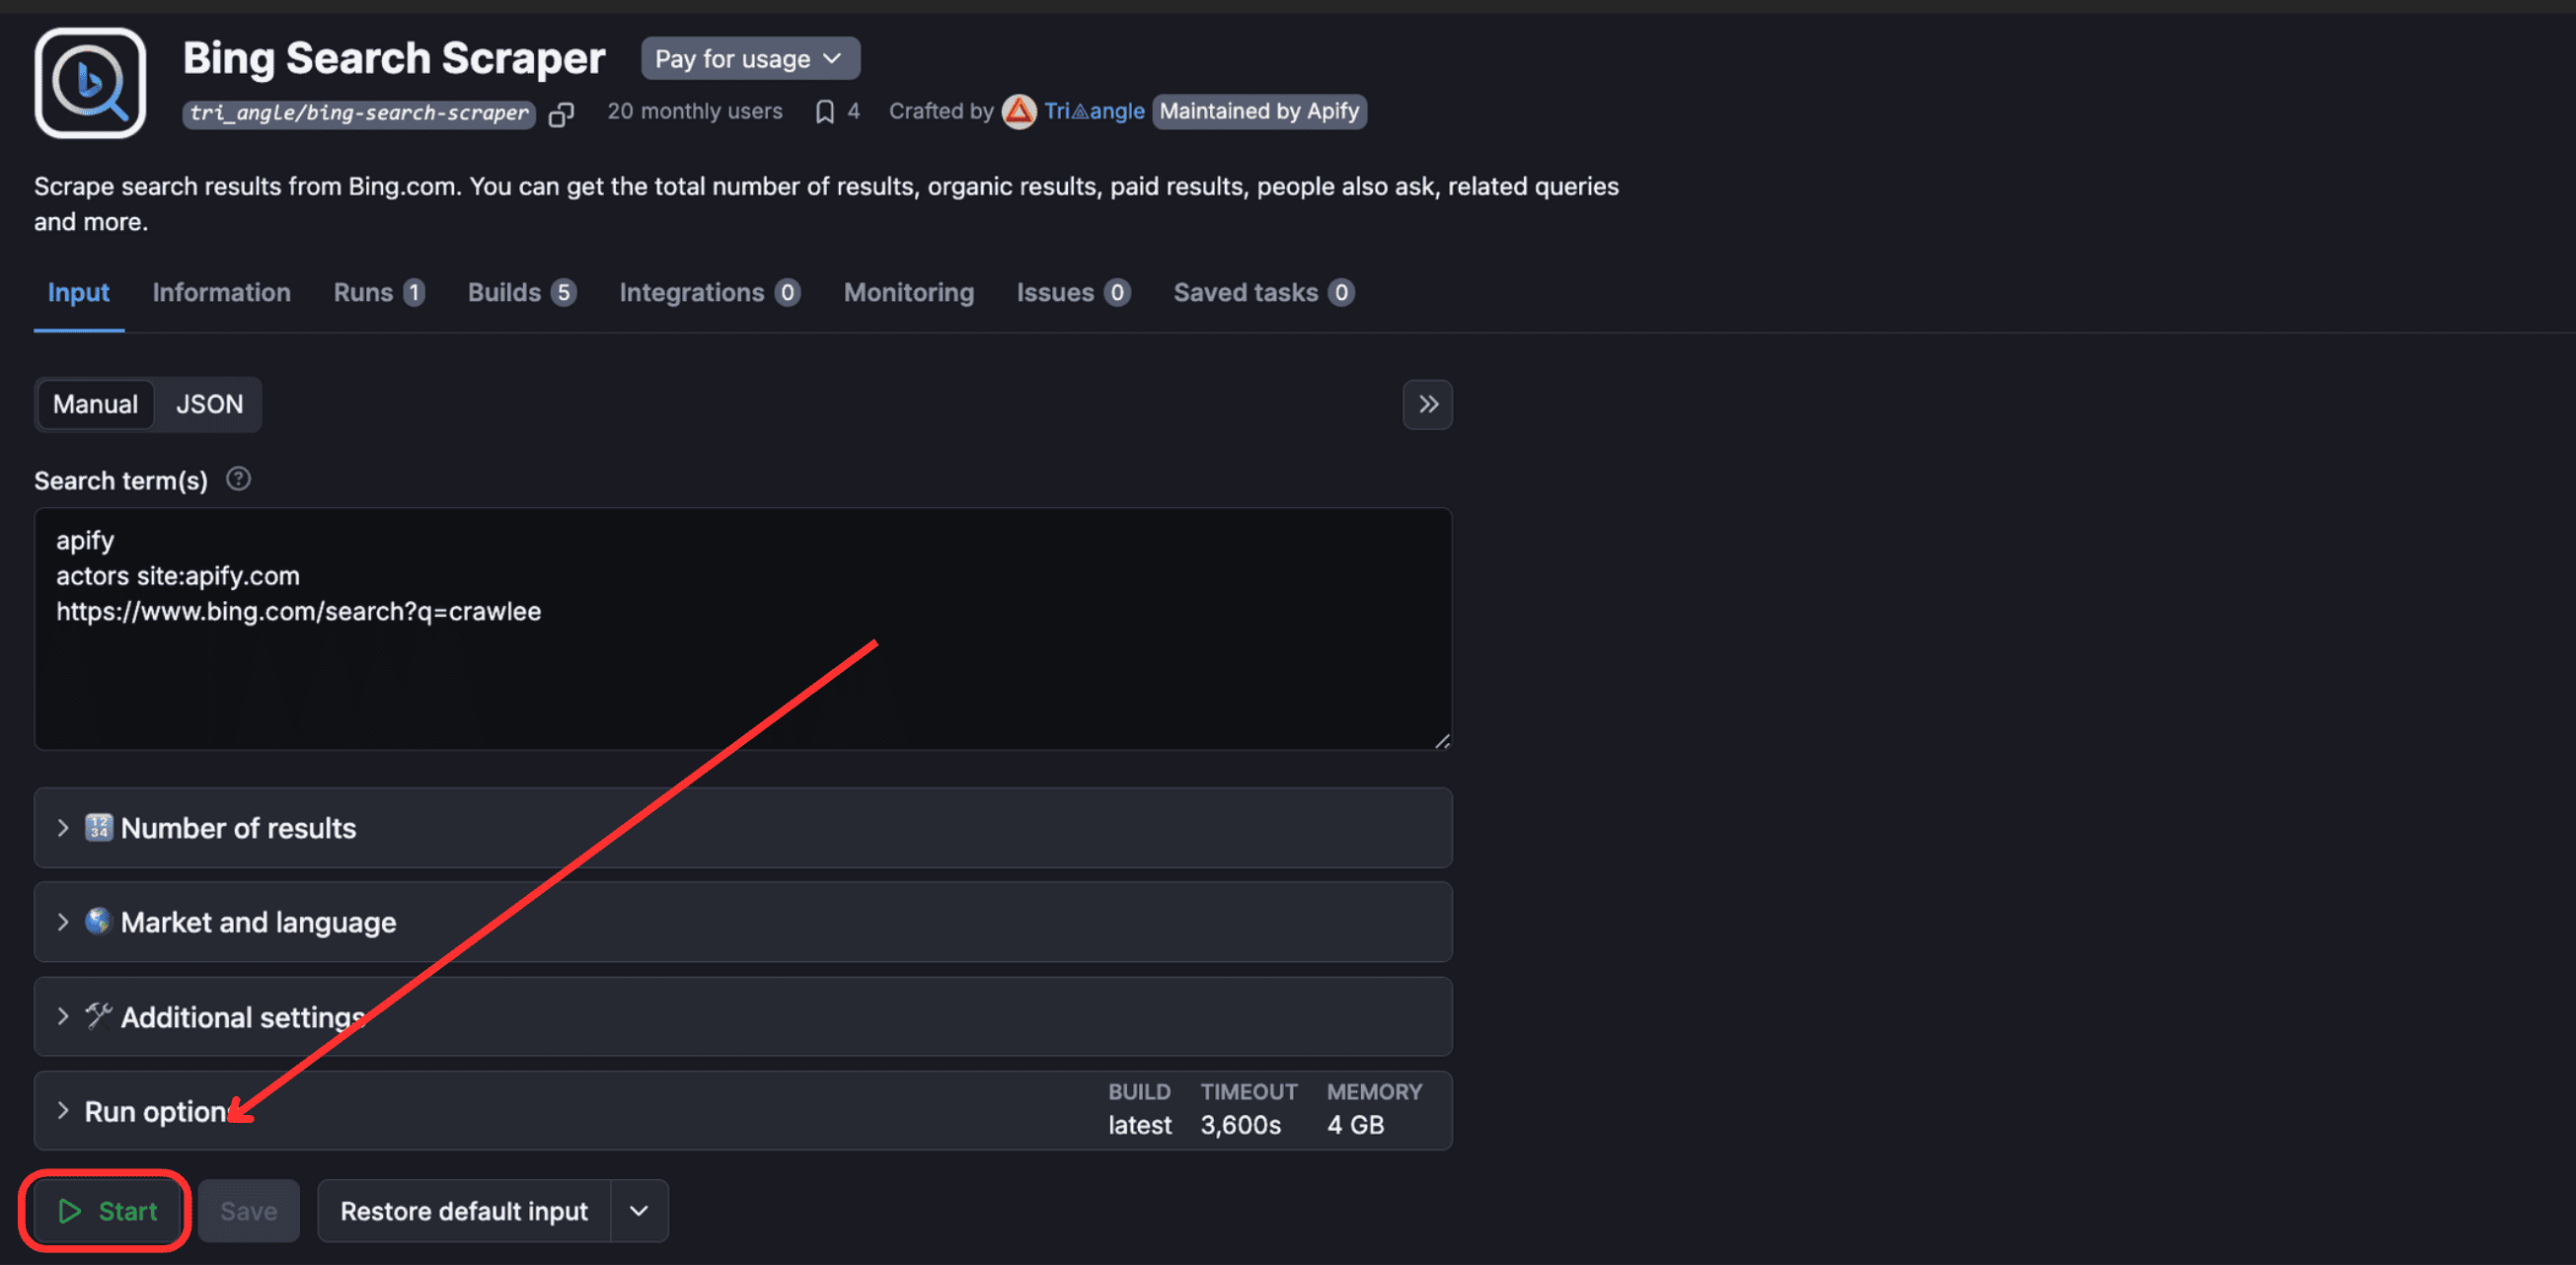
Task: Collapse the input panel via double-chevron icon
Action: coord(1428,405)
